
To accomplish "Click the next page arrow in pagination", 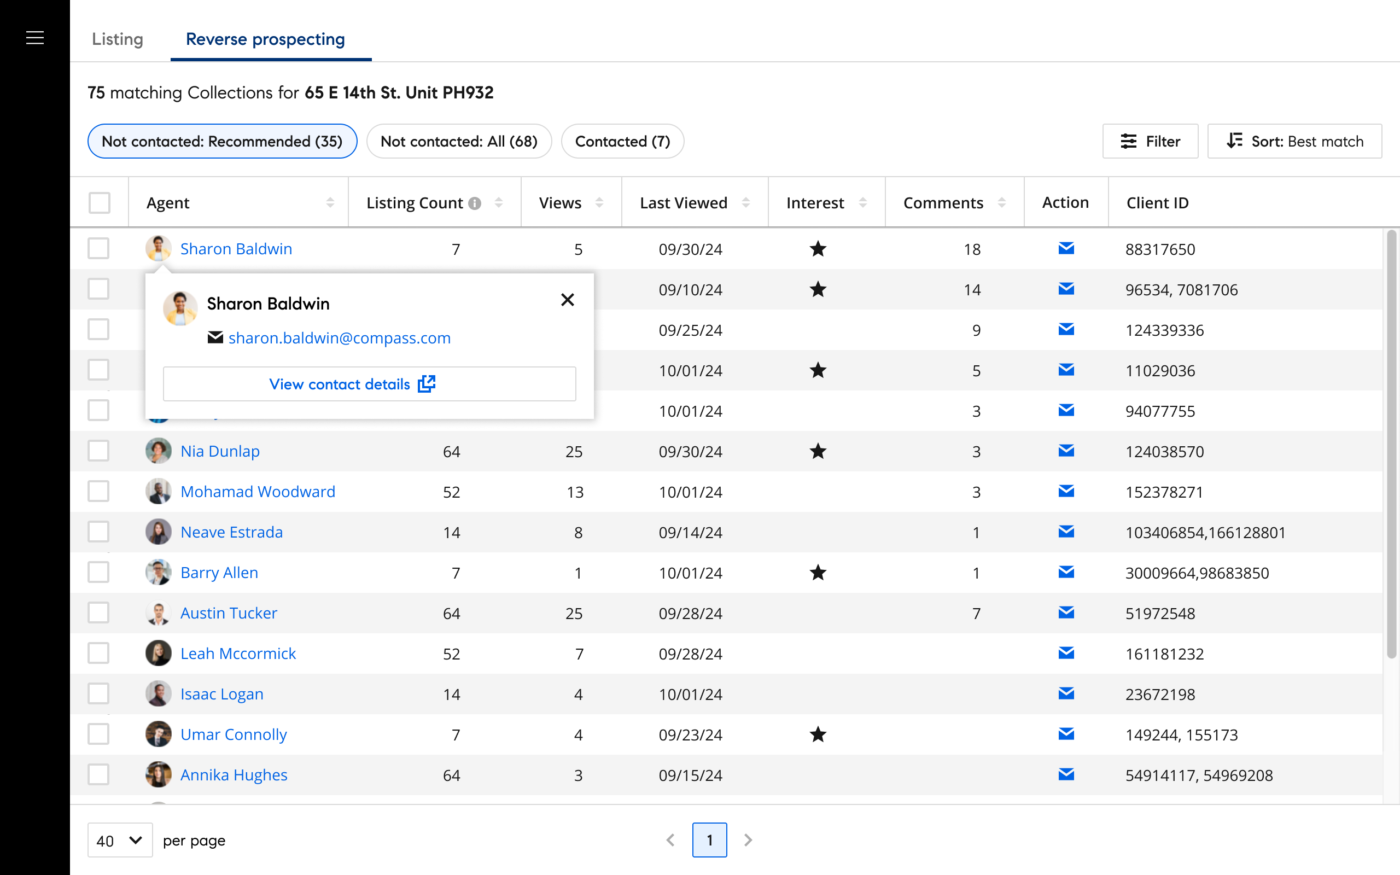I will pyautogui.click(x=748, y=840).
